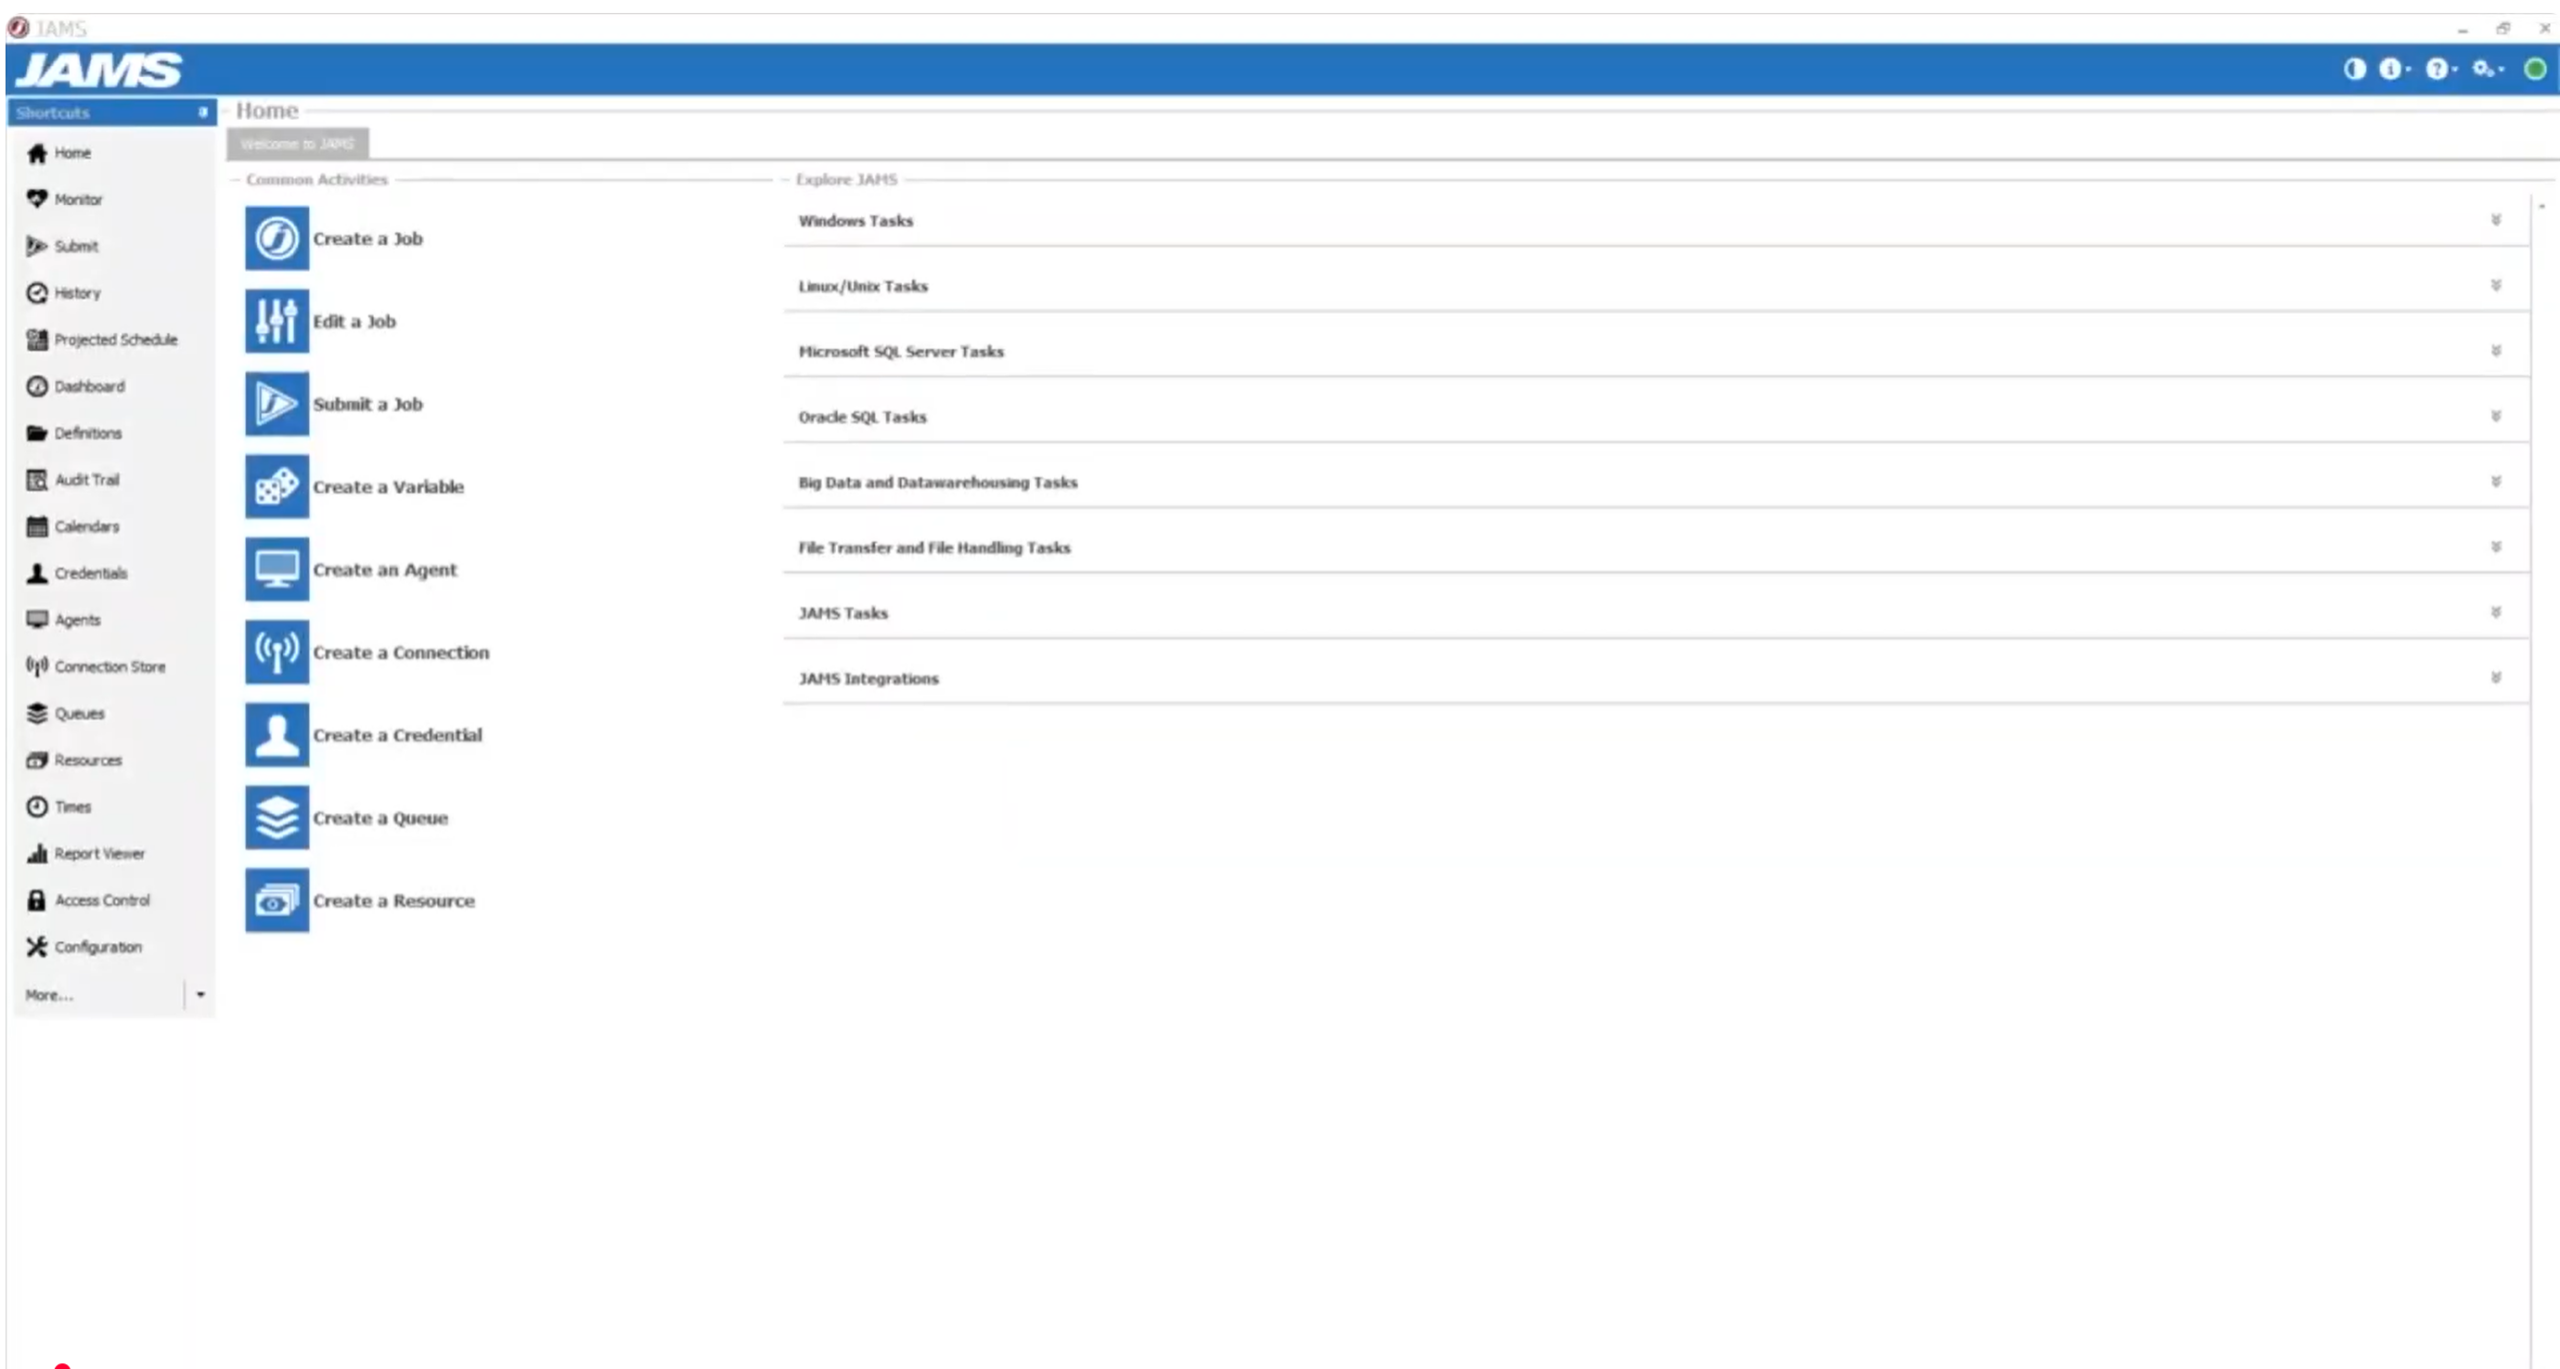The width and height of the screenshot is (2560, 1369).
Task: Switch to the Welcome to JAMS tab
Action: tap(296, 143)
